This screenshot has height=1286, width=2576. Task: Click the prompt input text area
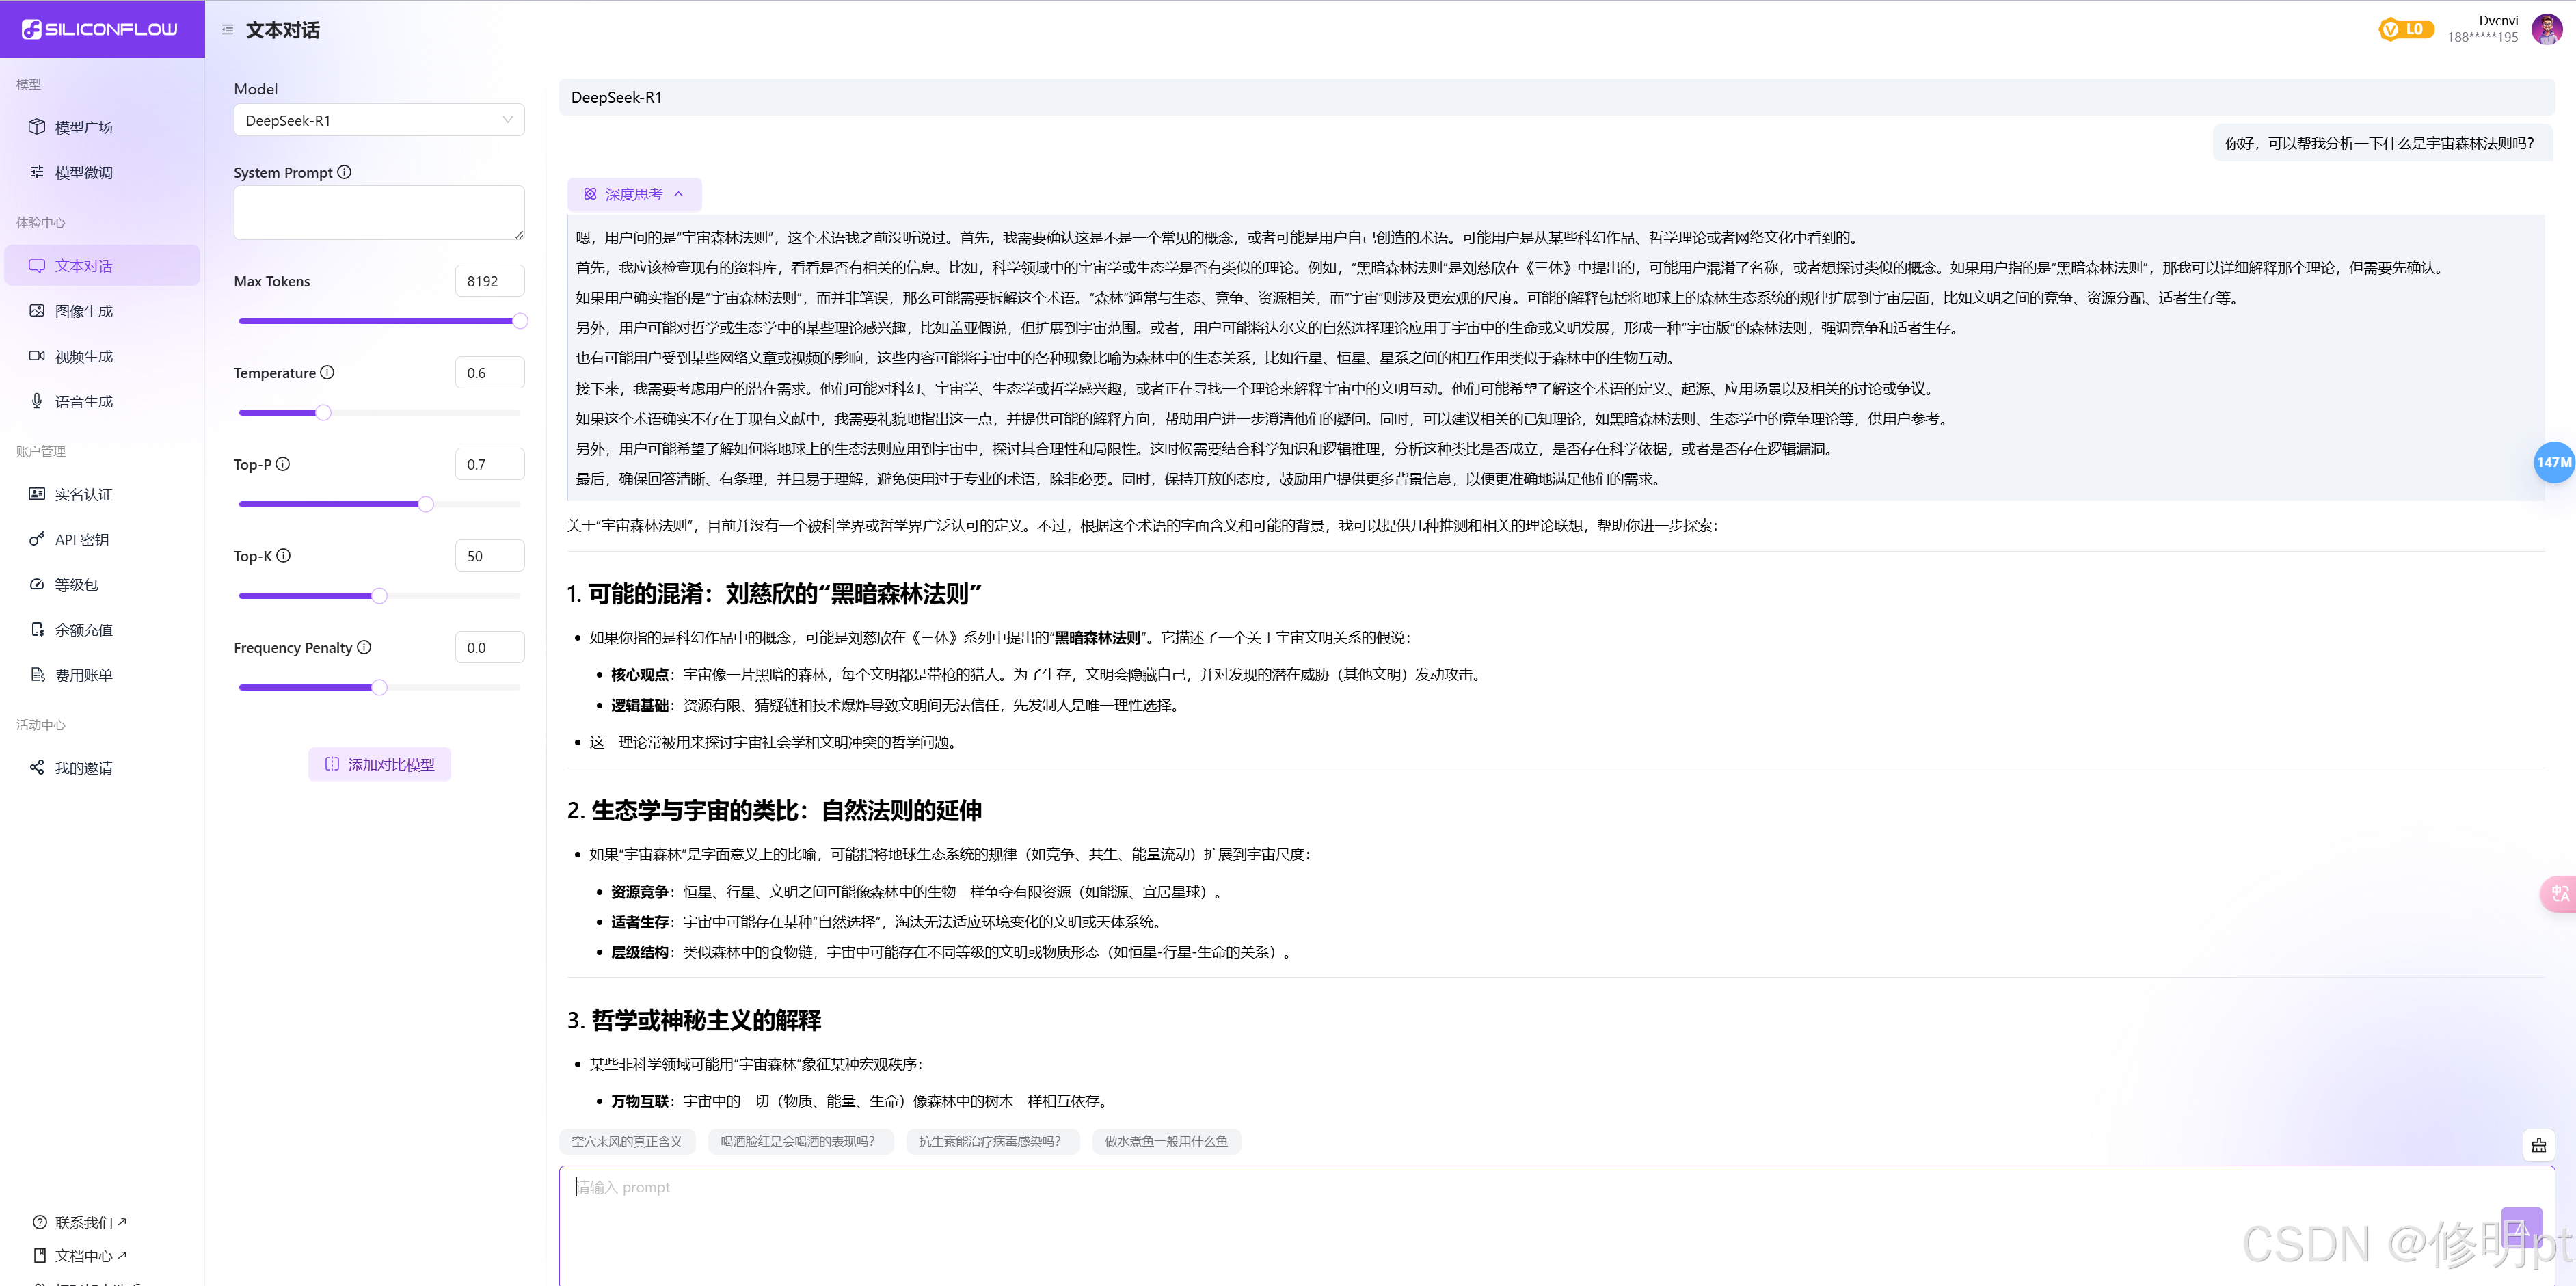click(x=1400, y=1220)
